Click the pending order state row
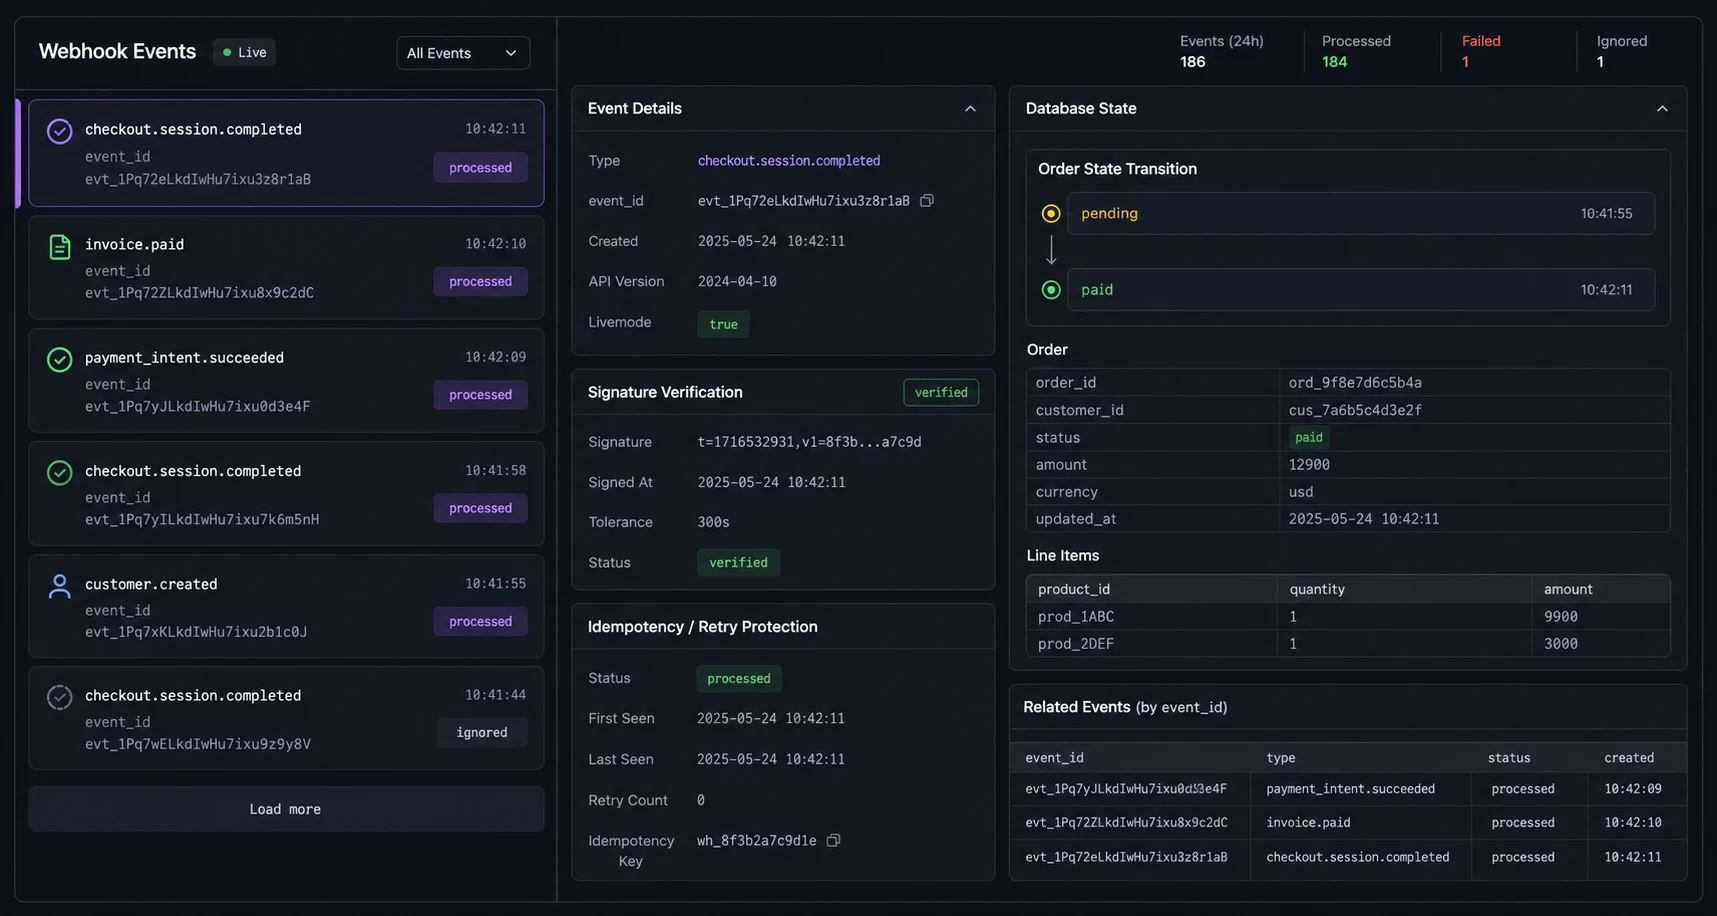This screenshot has width=1717, height=916. tap(1360, 213)
